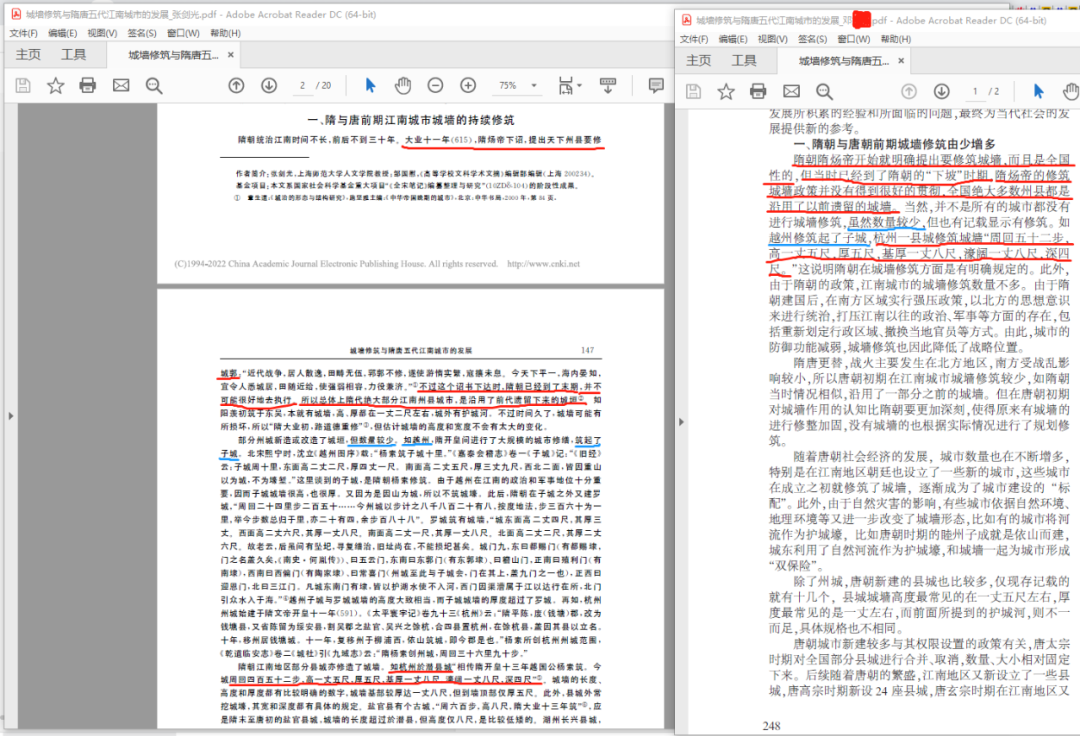Activate selection arrow tool in right window
The image size is (1080, 736).
pyautogui.click(x=1039, y=91)
